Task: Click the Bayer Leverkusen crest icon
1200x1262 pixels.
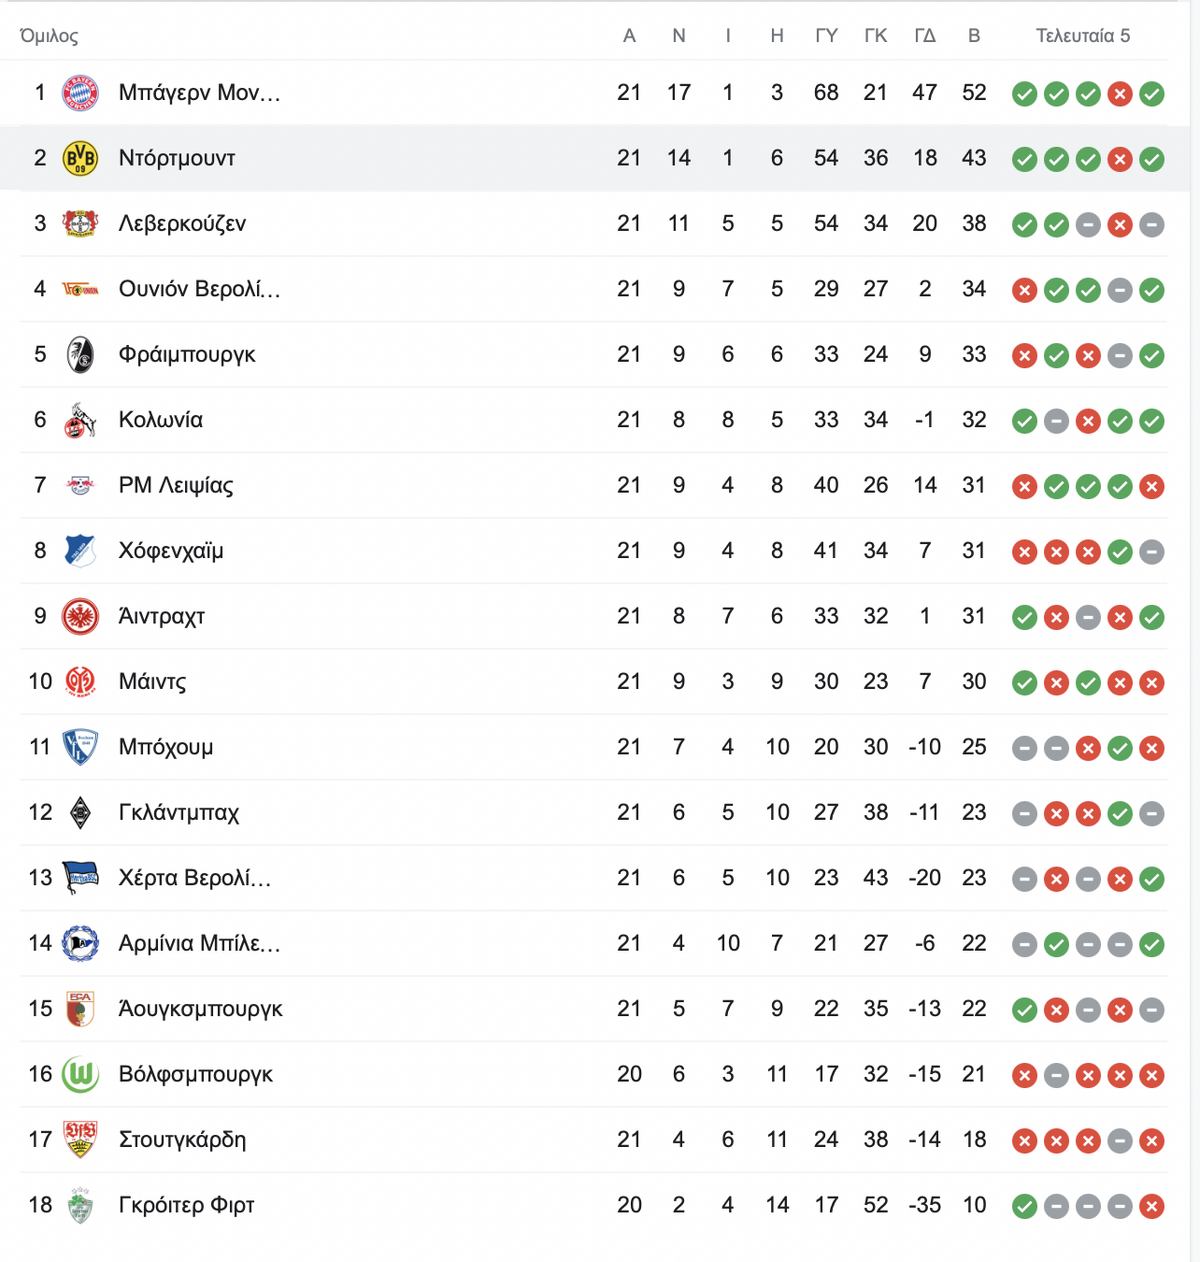Action: pyautogui.click(x=80, y=223)
